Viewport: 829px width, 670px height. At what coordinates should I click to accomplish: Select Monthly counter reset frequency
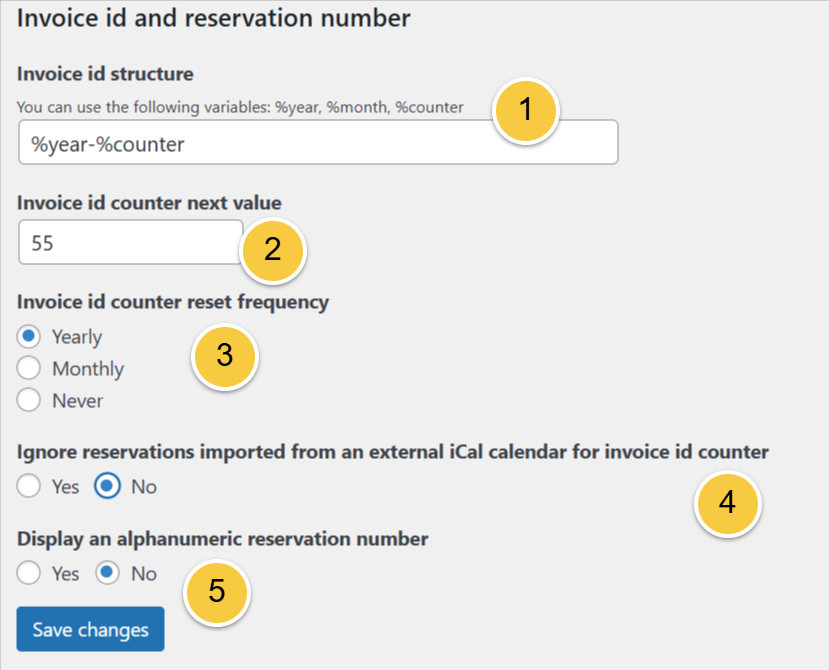click(x=29, y=369)
